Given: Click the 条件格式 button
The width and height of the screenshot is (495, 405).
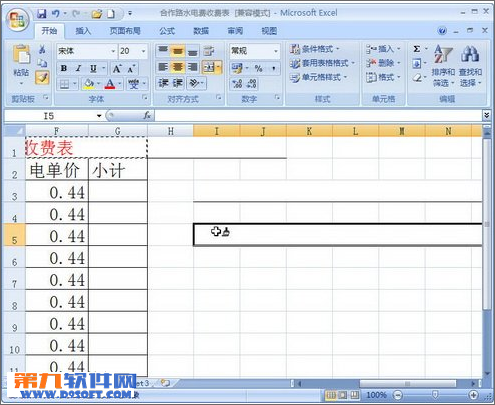Looking at the screenshot, I should [x=315, y=49].
